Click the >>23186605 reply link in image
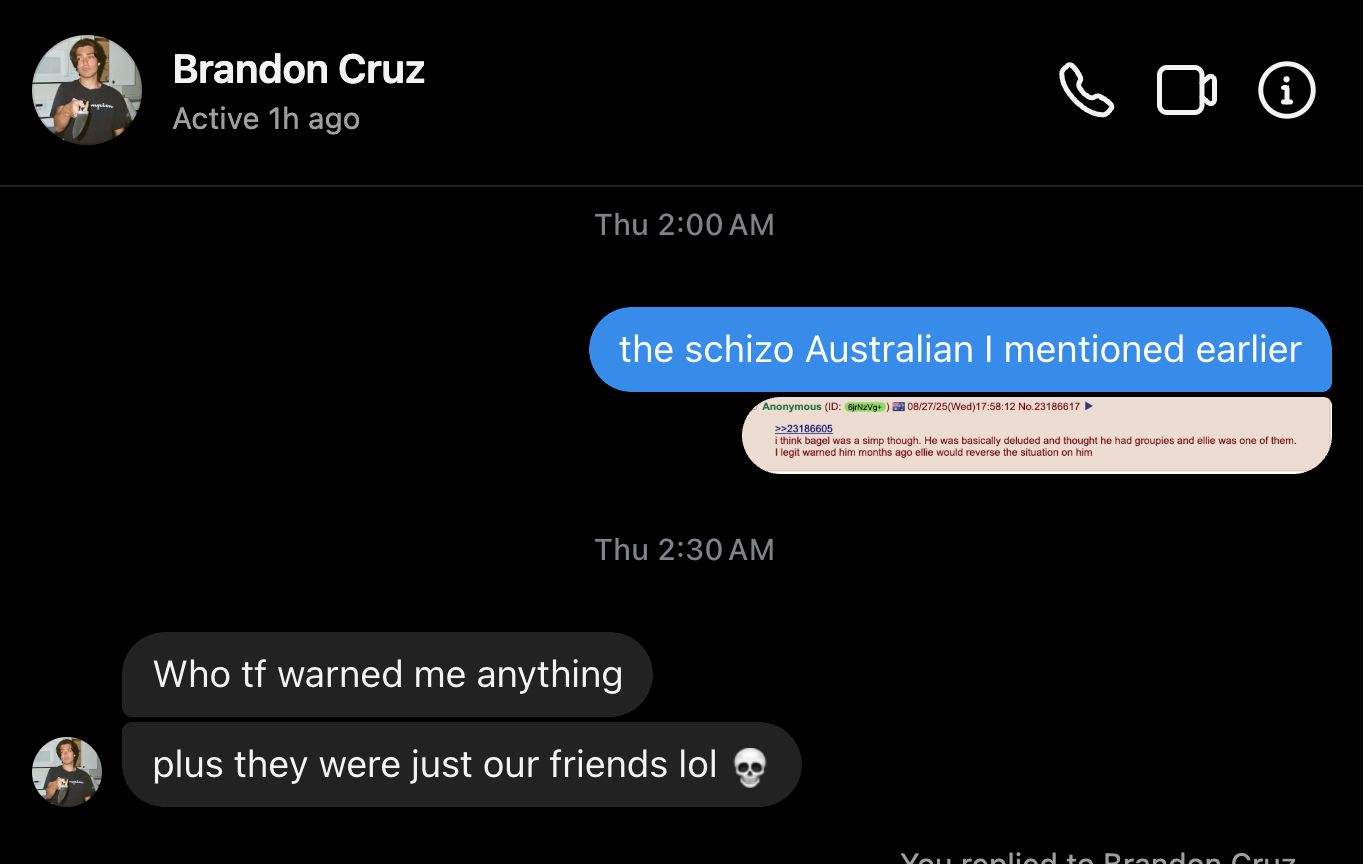This screenshot has width=1363, height=864. 803,429
